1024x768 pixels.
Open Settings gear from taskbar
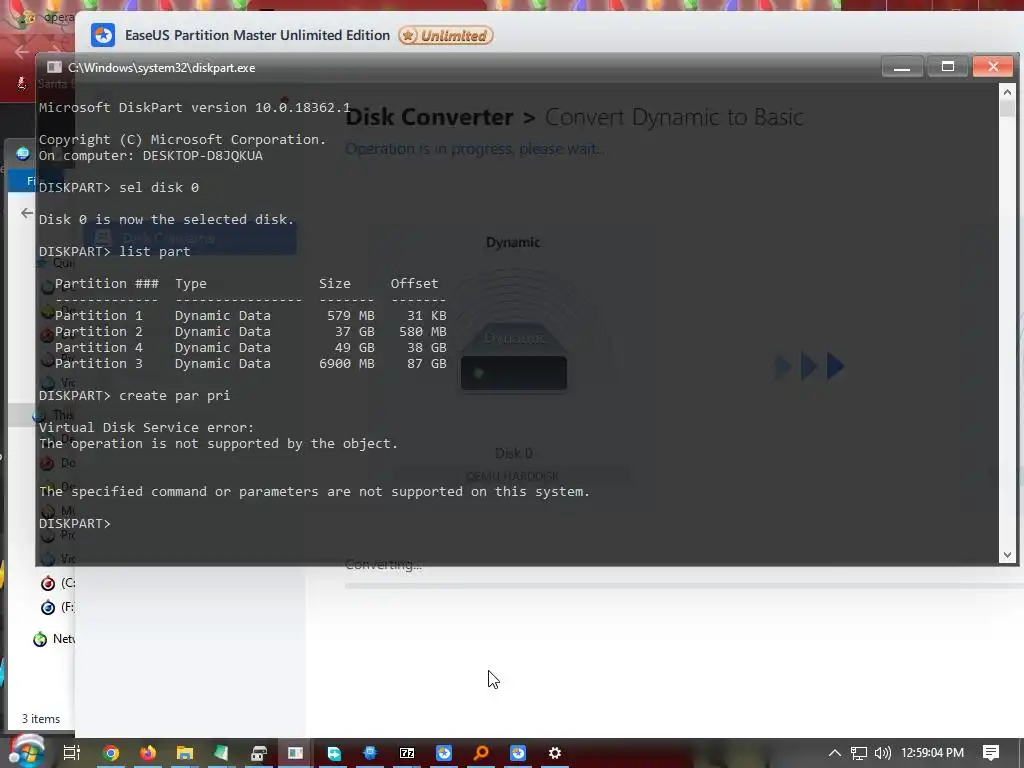coord(554,753)
